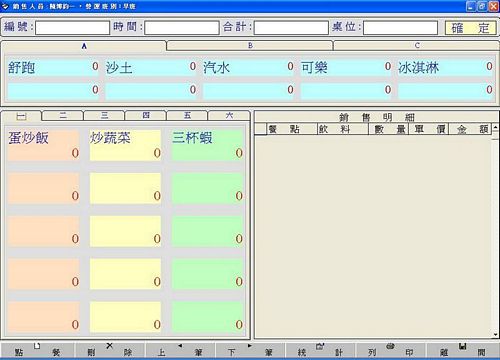This screenshot has width=500, height=360.
Task: Switch to drink tab C
Action: pyautogui.click(x=417, y=45)
